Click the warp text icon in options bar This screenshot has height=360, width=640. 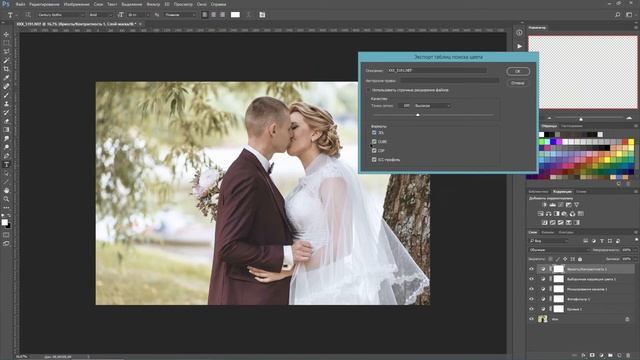point(249,15)
